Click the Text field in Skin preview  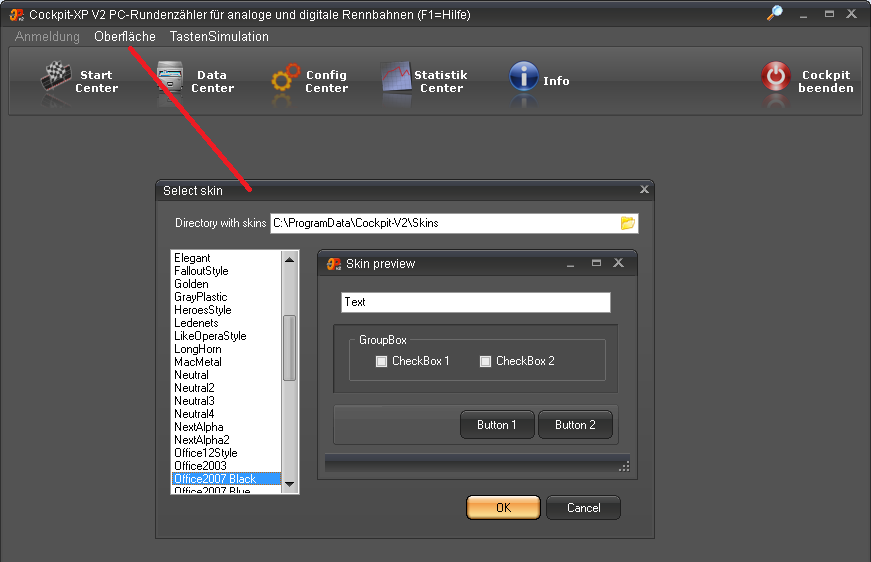(476, 303)
